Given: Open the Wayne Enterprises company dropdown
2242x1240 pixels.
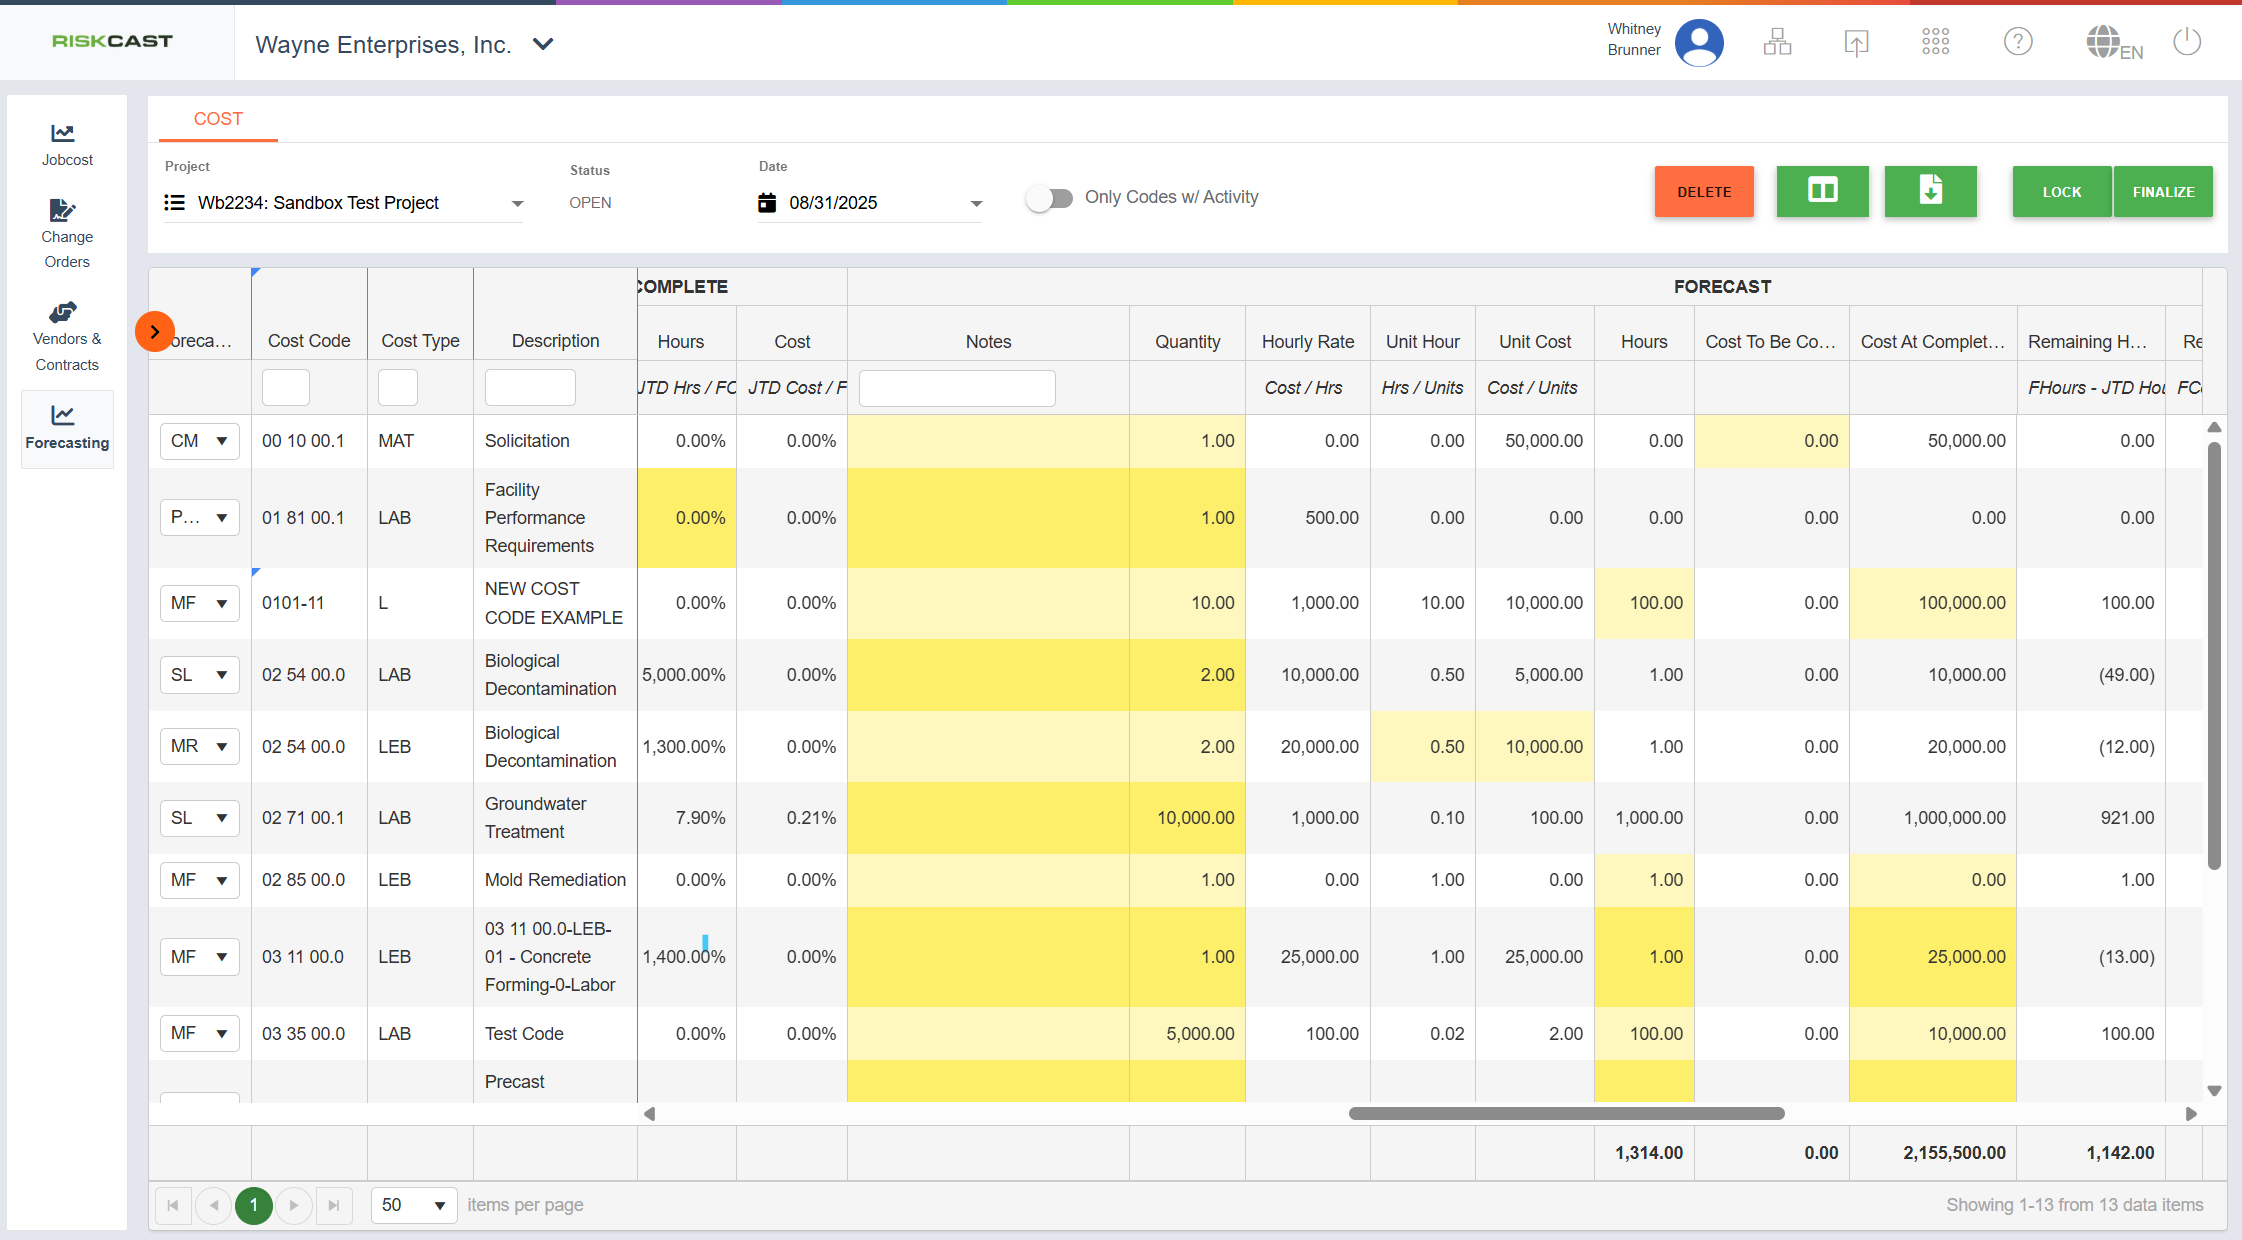Looking at the screenshot, I should tap(543, 44).
